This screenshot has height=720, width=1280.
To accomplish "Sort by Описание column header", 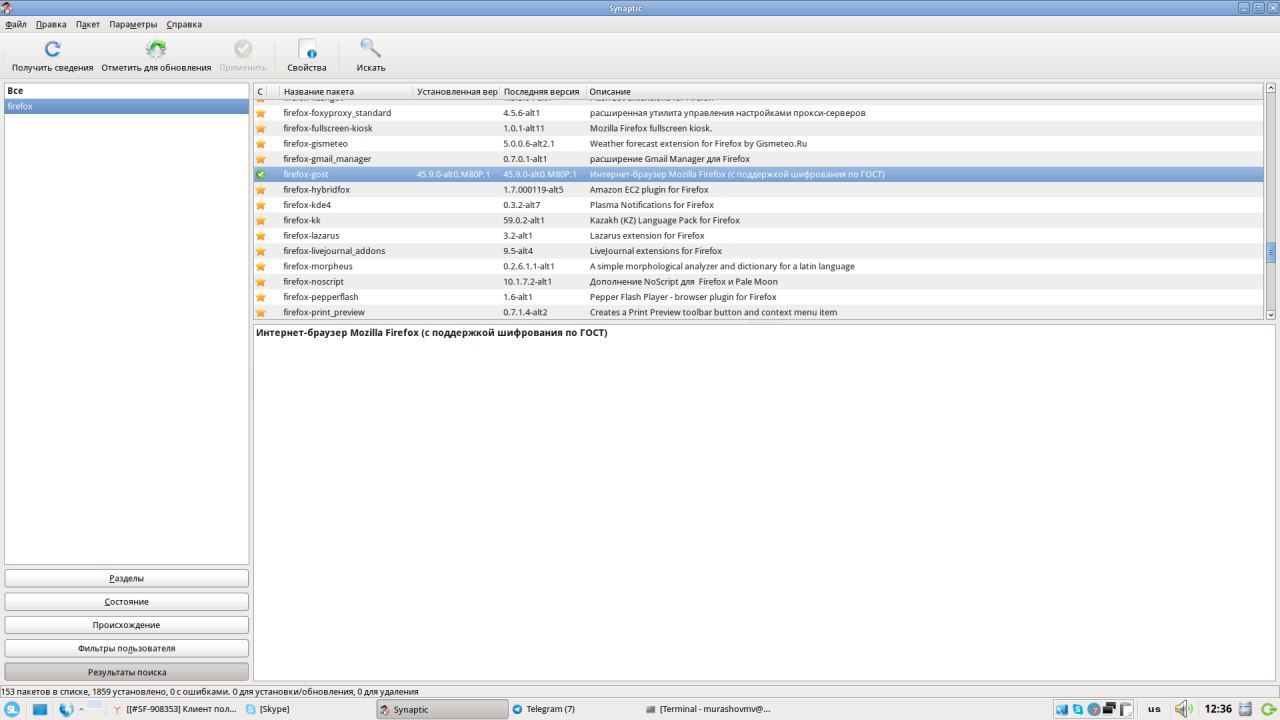I will pyautogui.click(x=925, y=91).
